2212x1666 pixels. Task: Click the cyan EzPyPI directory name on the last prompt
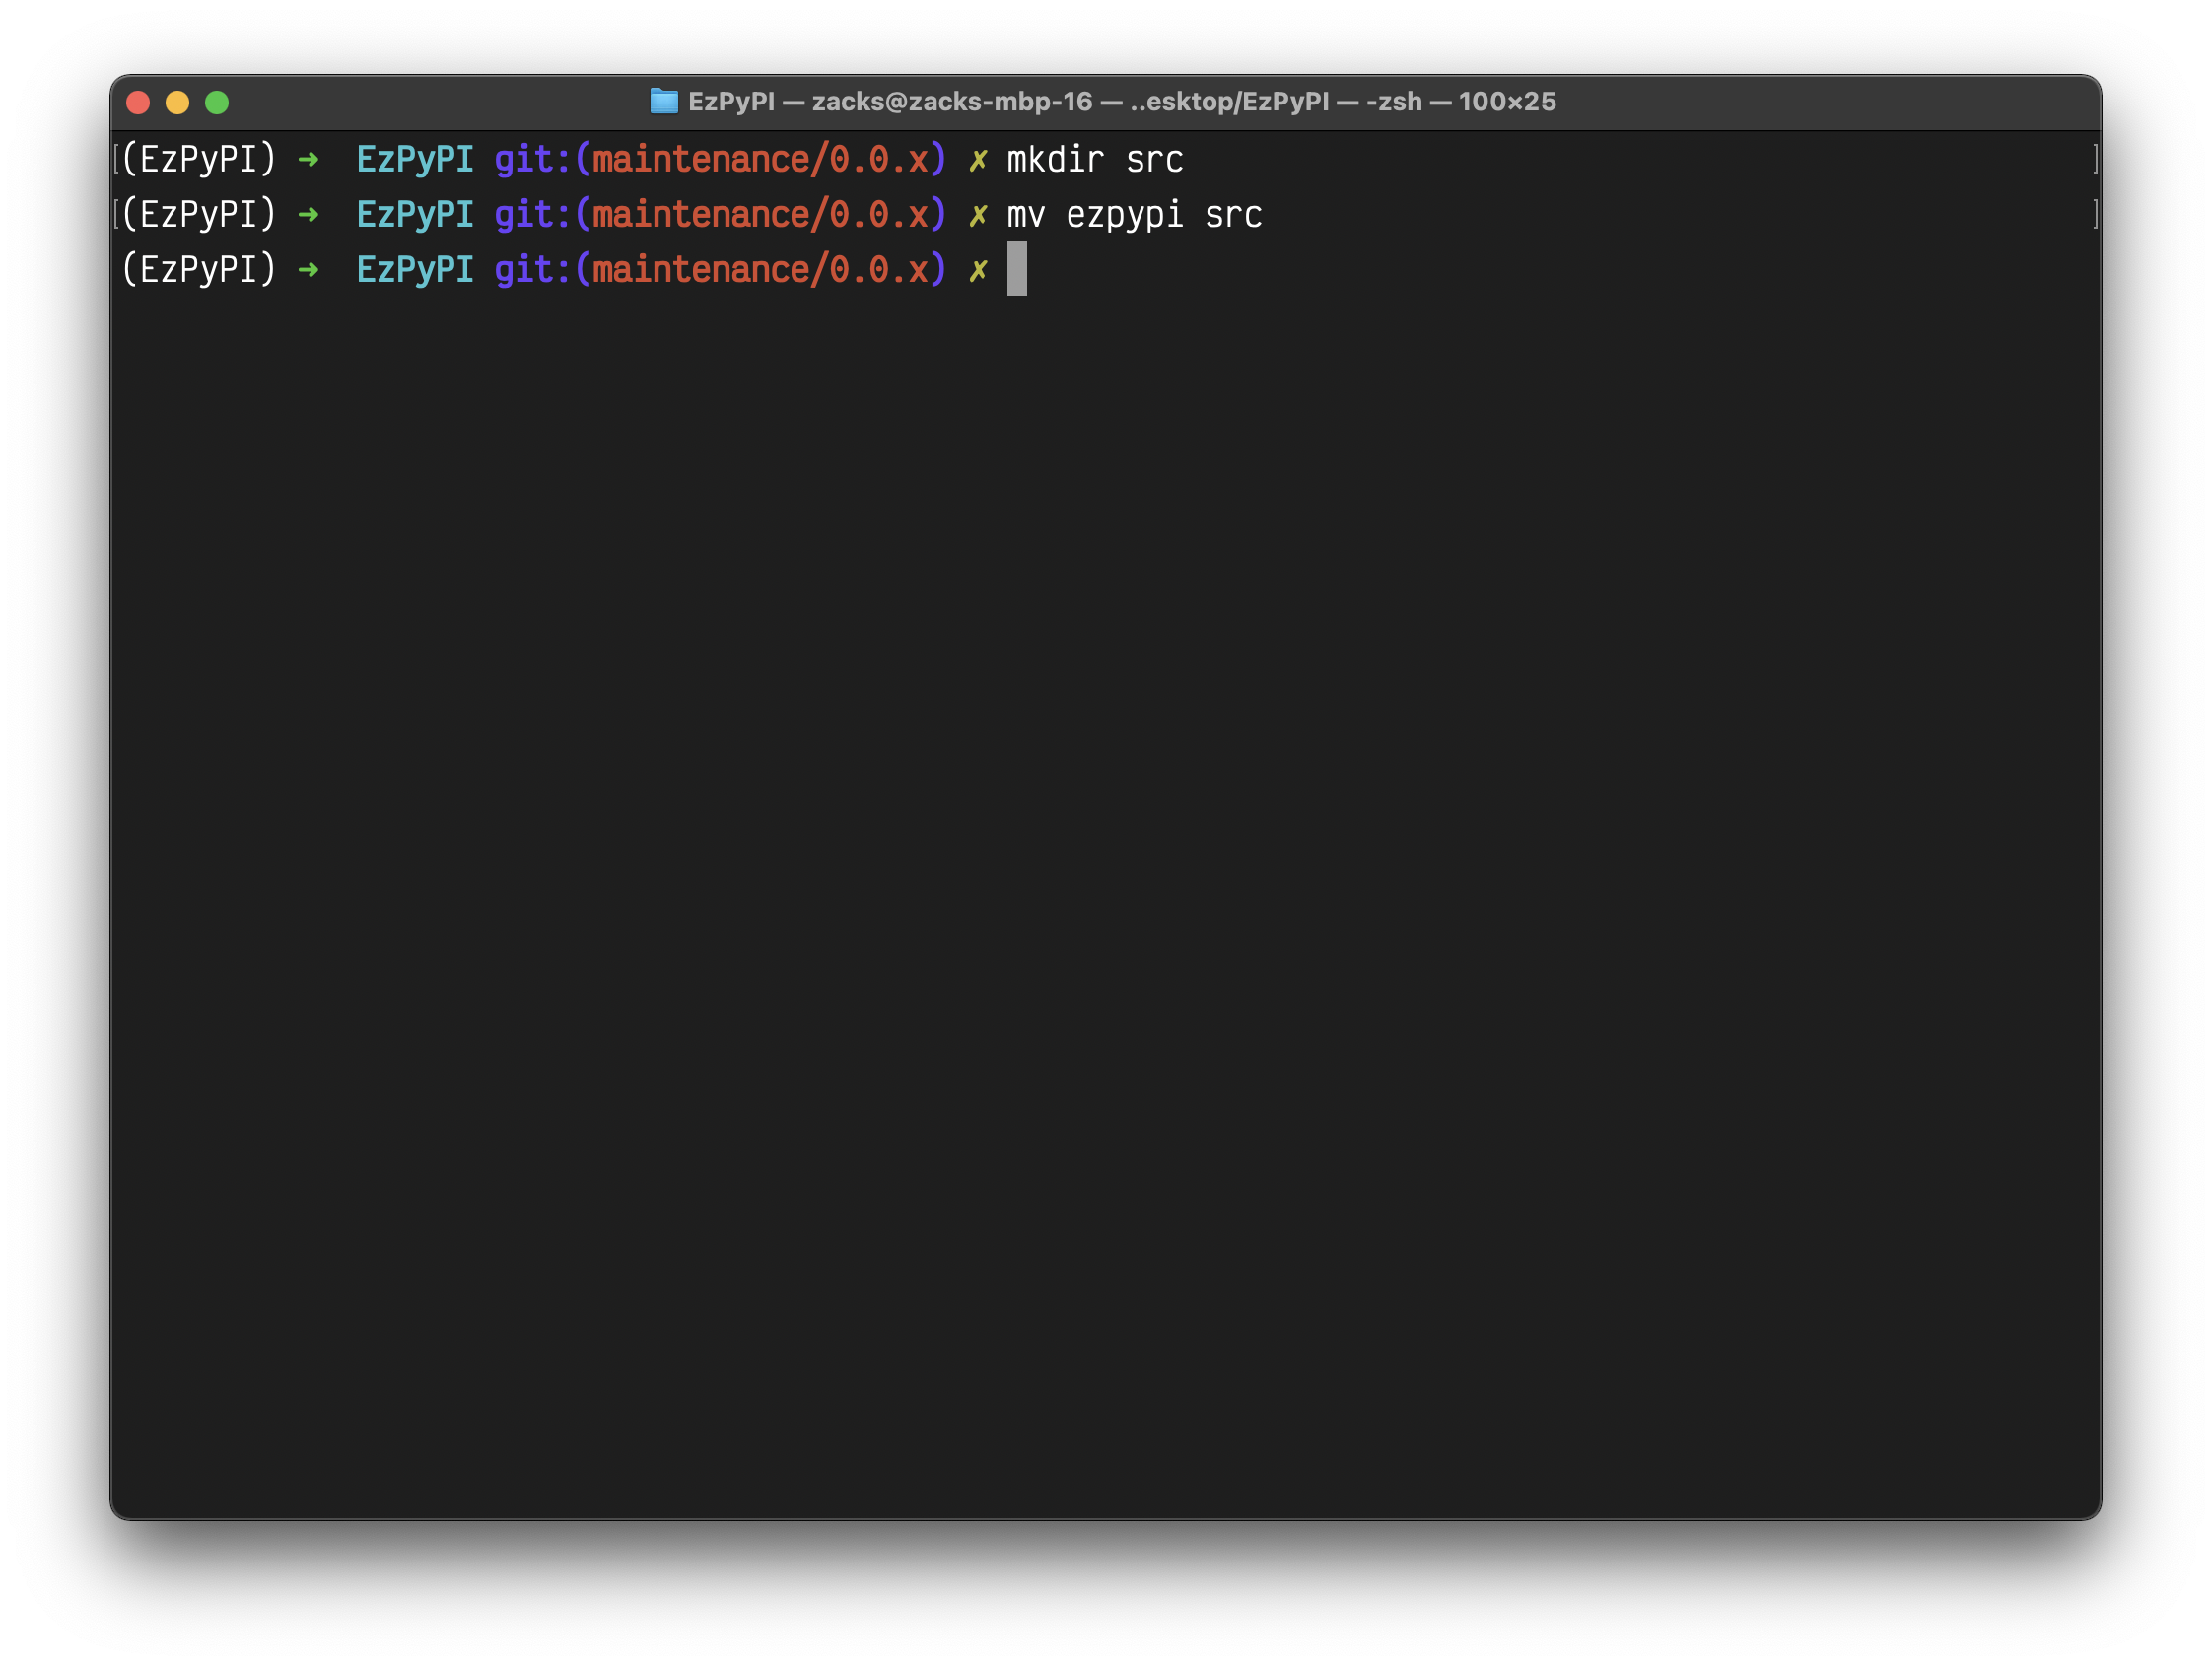pos(415,270)
